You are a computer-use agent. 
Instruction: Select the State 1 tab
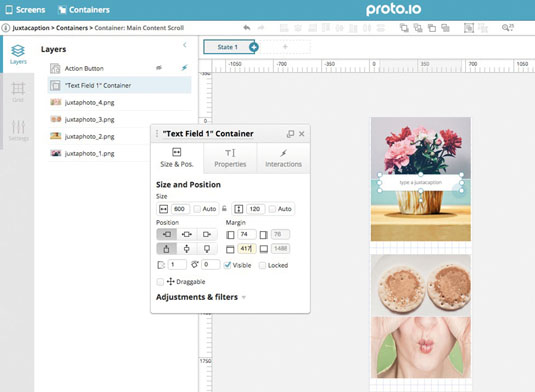[227, 47]
